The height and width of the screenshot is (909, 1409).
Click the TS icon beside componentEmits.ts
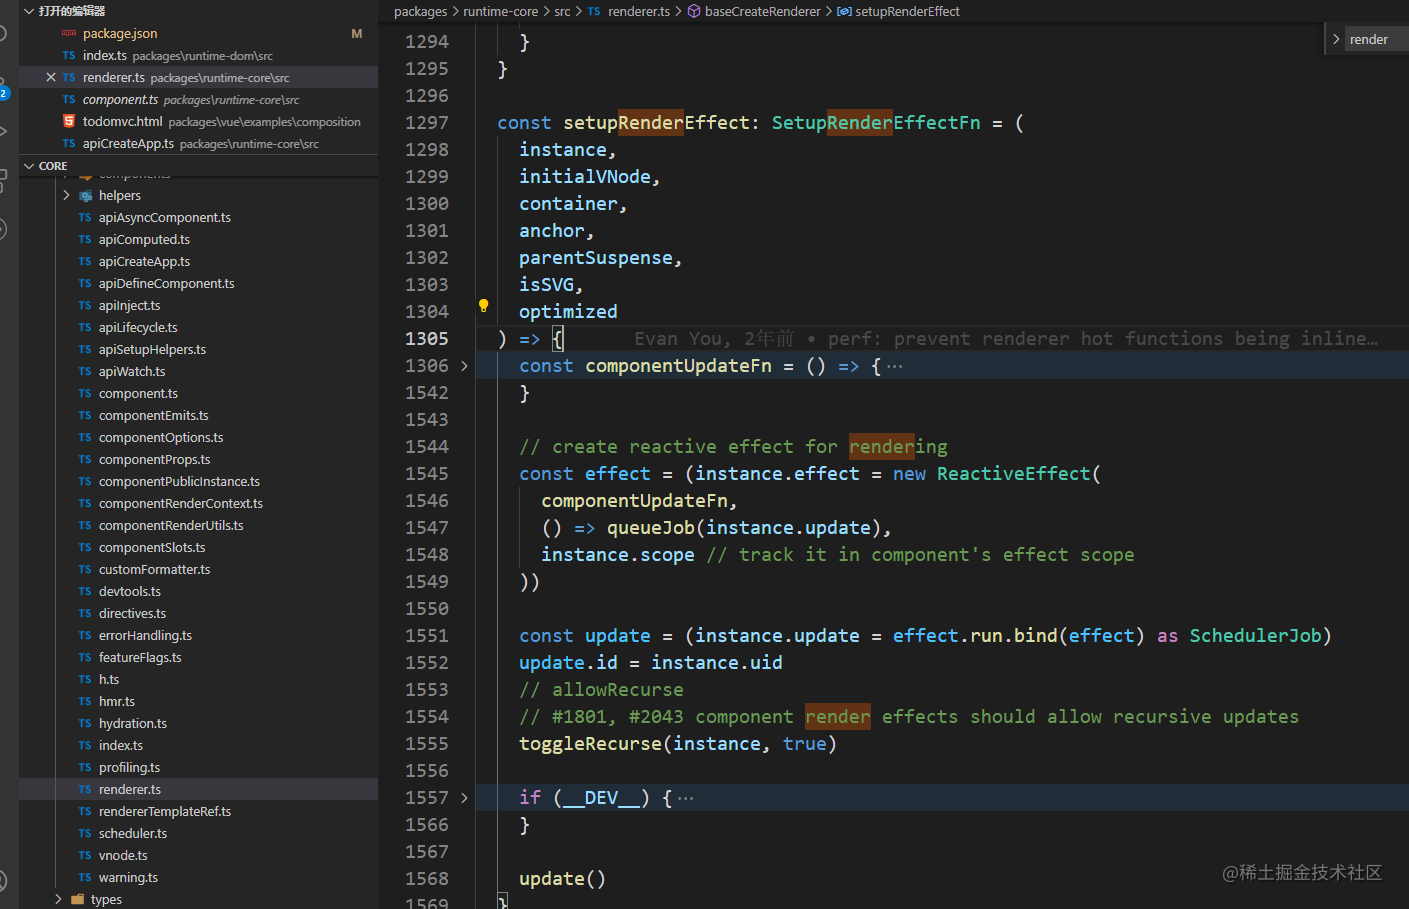tap(85, 416)
